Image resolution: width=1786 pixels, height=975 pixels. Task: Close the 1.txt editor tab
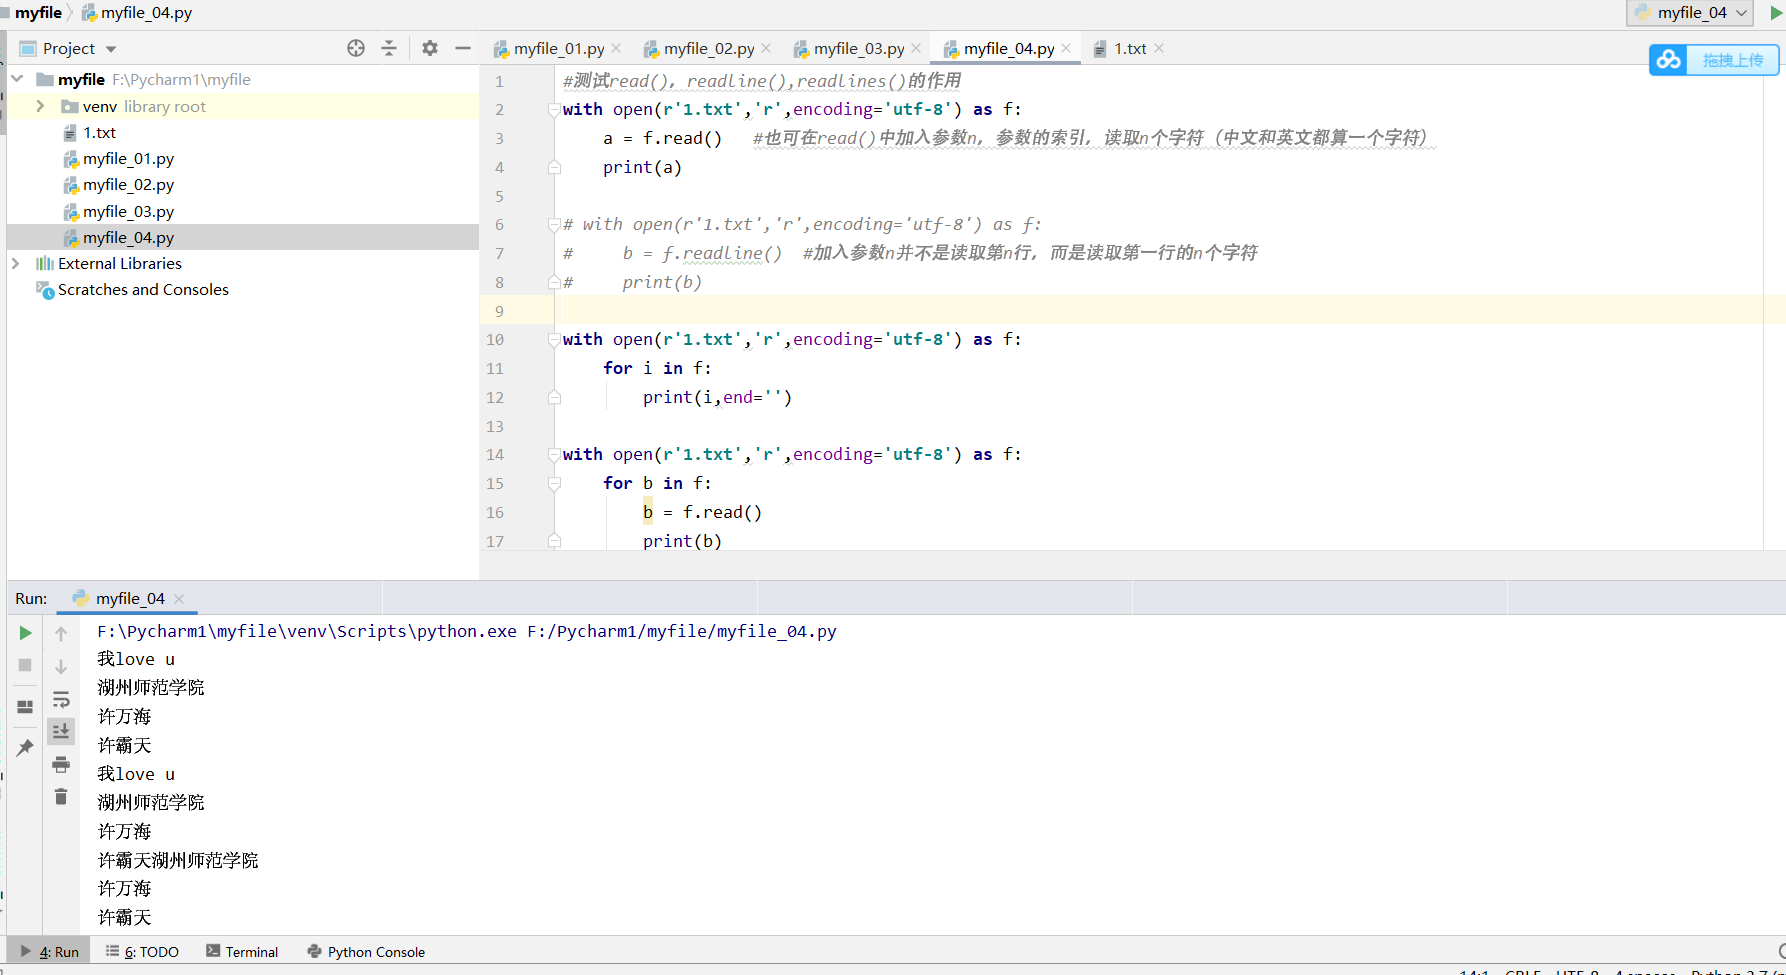pos(1159,48)
